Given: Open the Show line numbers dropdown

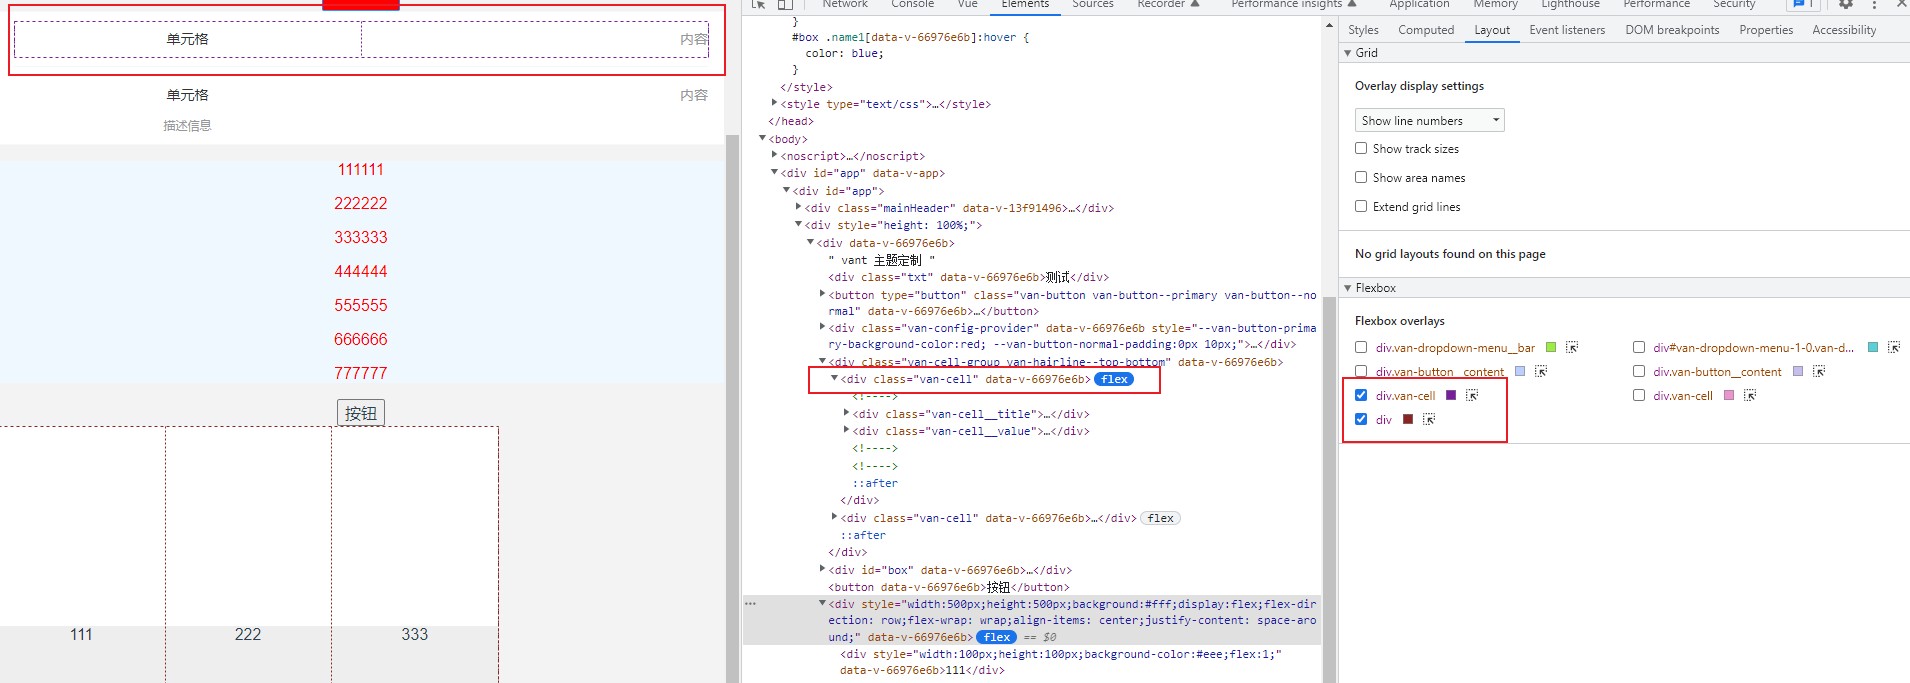Looking at the screenshot, I should pyautogui.click(x=1429, y=121).
